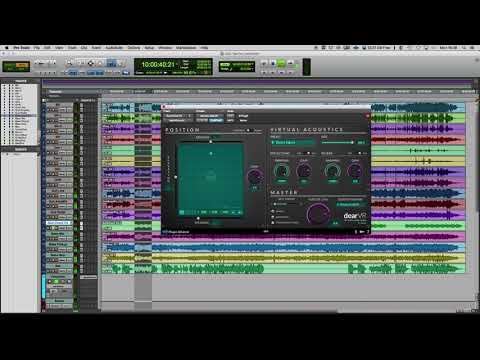This screenshot has width=480, height=360.
Task: Click the green Play transport button
Action: (281, 63)
